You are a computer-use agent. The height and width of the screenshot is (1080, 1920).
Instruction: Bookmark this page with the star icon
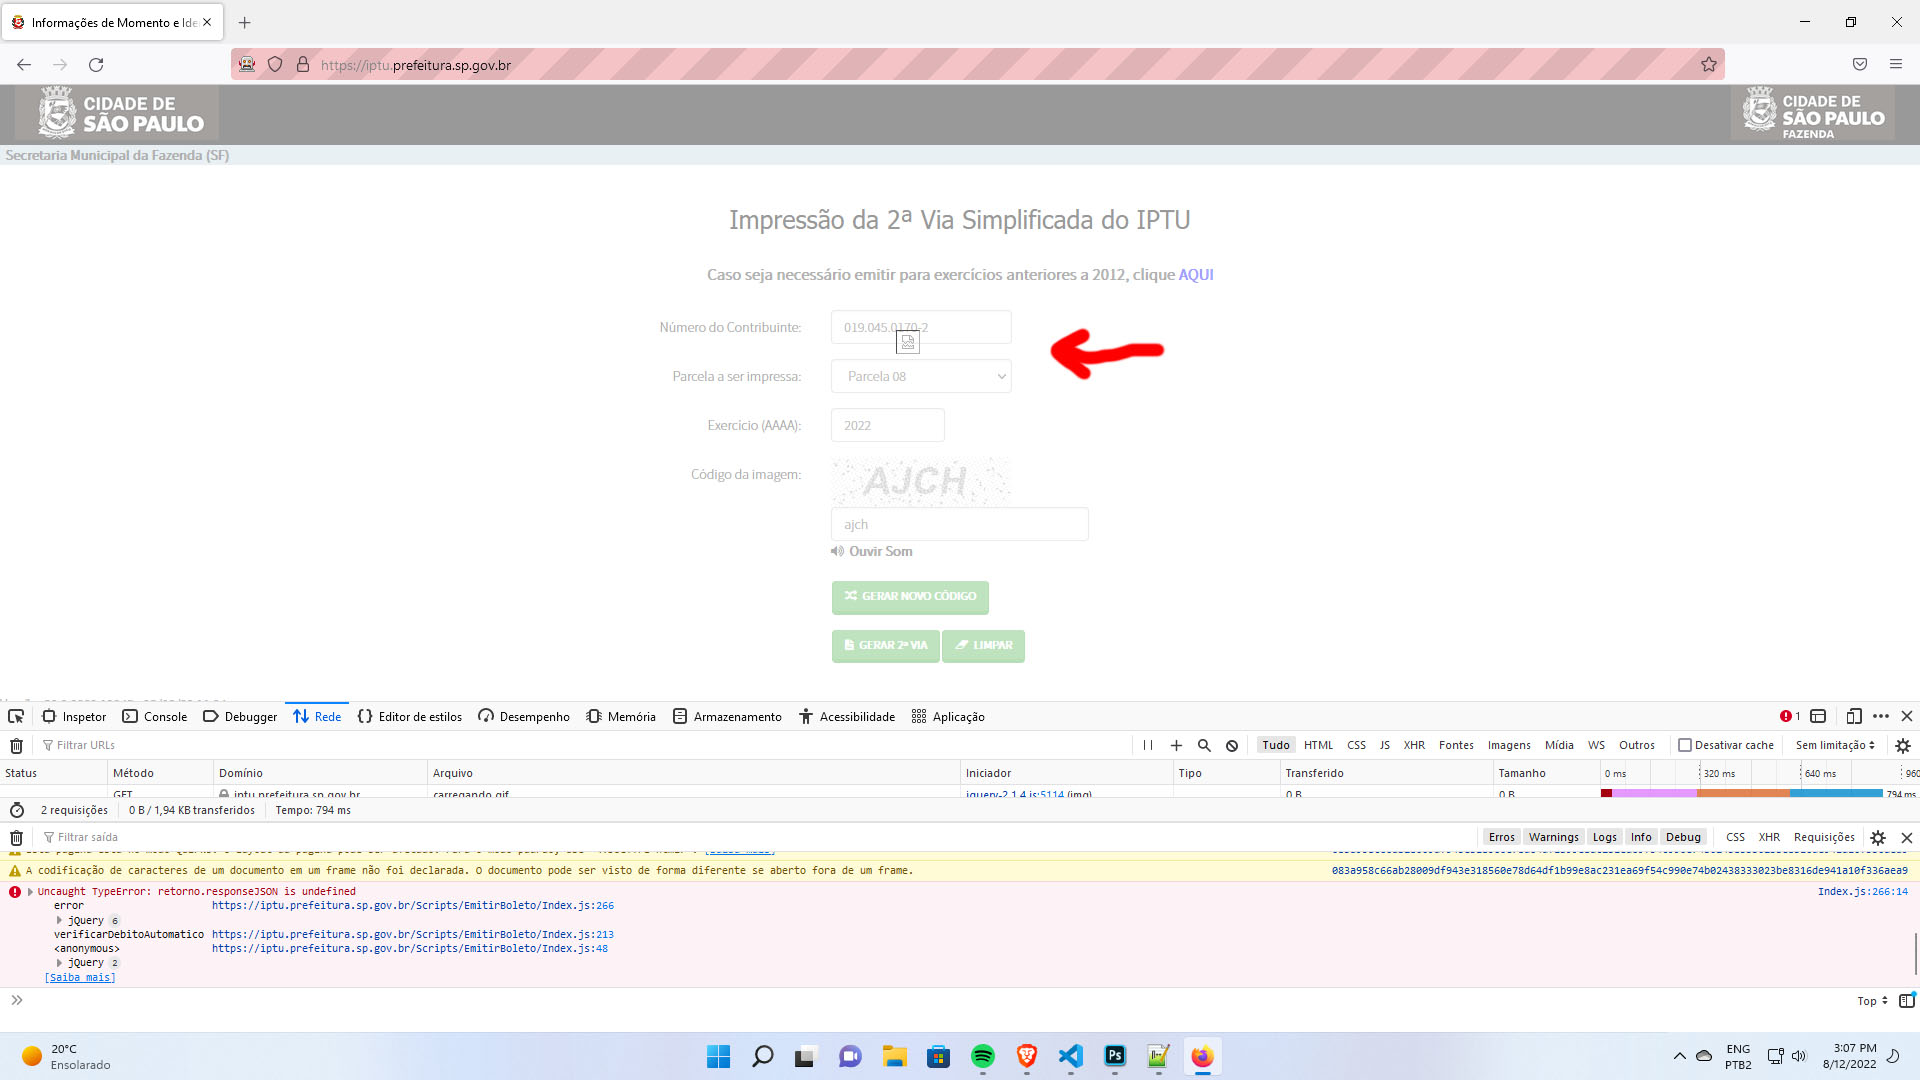(1709, 65)
